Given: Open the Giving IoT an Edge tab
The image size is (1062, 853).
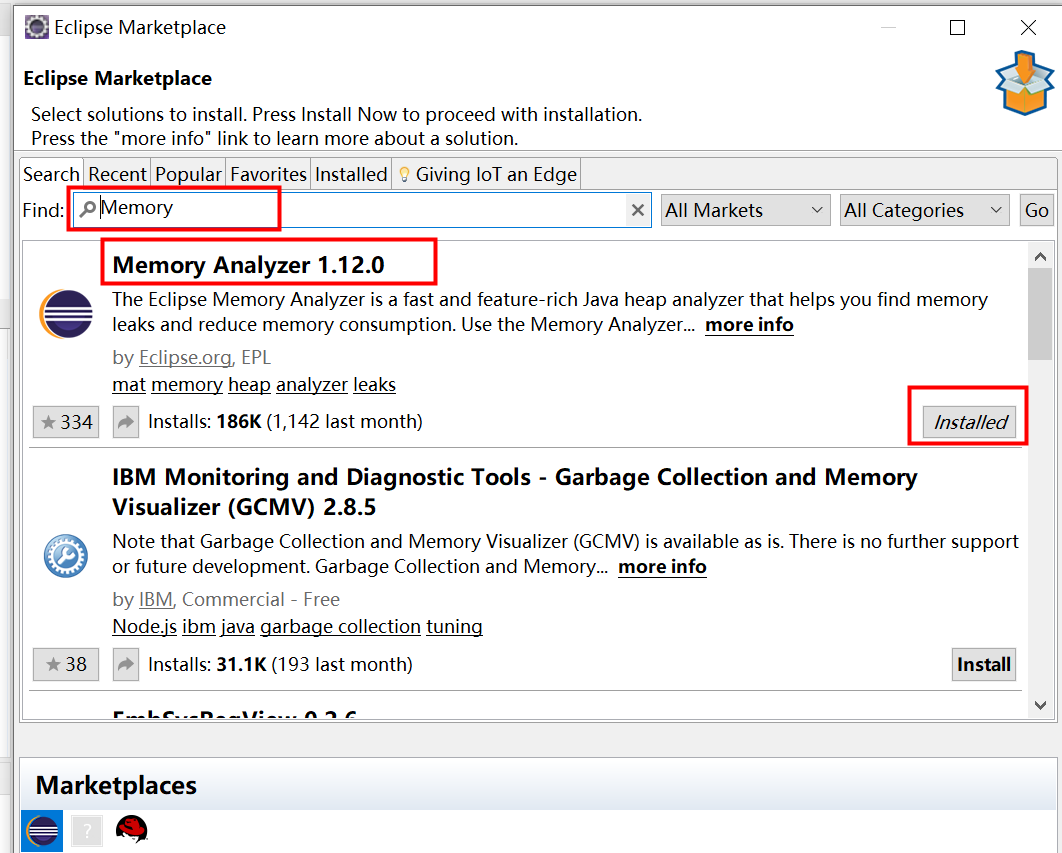Looking at the screenshot, I should tap(486, 174).
